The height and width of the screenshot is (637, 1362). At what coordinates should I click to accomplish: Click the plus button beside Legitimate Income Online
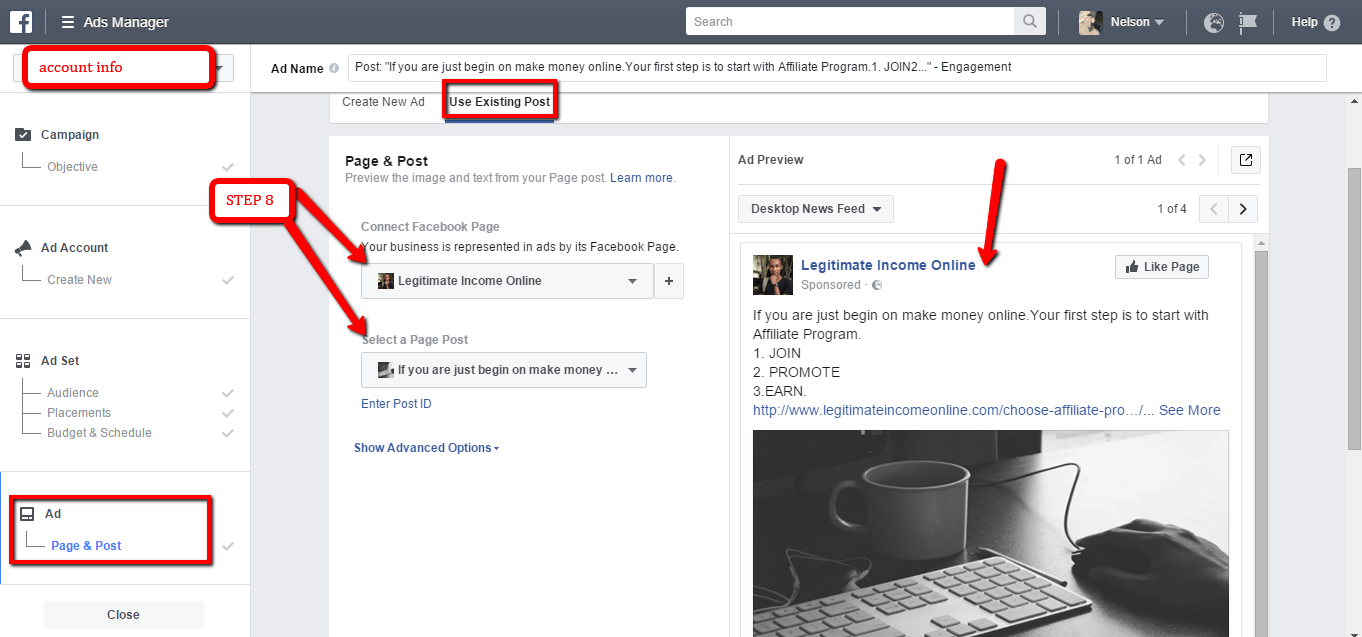pos(669,281)
